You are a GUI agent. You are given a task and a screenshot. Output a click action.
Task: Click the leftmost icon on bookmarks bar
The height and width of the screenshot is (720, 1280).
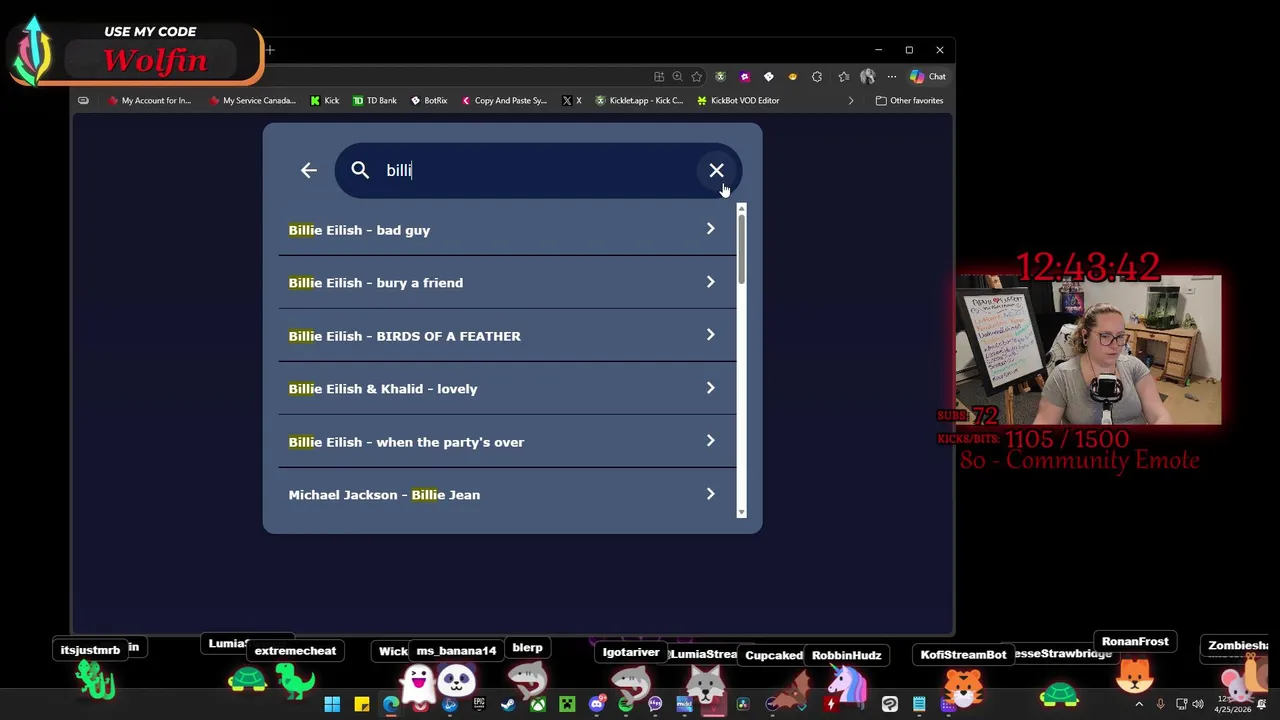(x=83, y=100)
